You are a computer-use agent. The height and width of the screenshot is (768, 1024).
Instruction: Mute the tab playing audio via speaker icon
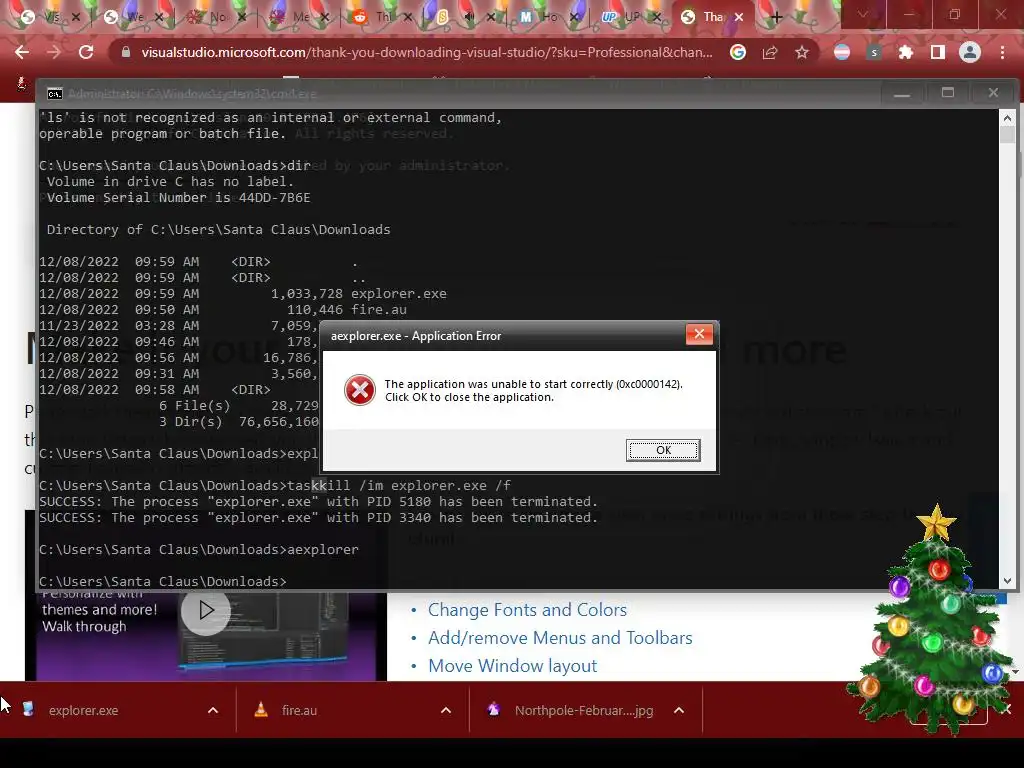click(x=469, y=17)
